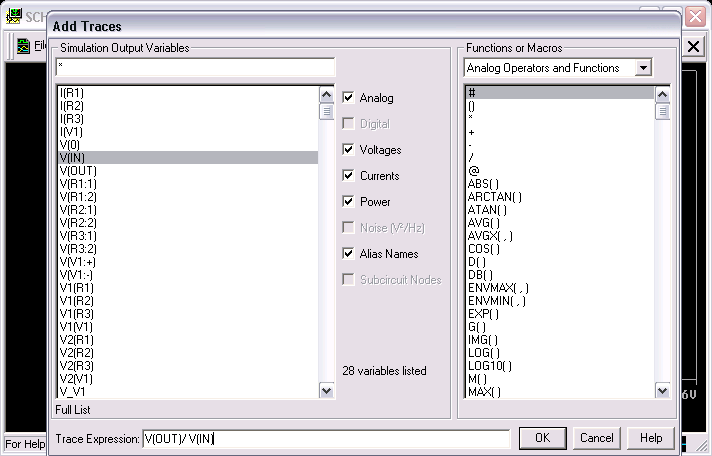Select the @ operator in functions list
Image resolution: width=712 pixels, height=456 pixels.
pyautogui.click(x=560, y=171)
